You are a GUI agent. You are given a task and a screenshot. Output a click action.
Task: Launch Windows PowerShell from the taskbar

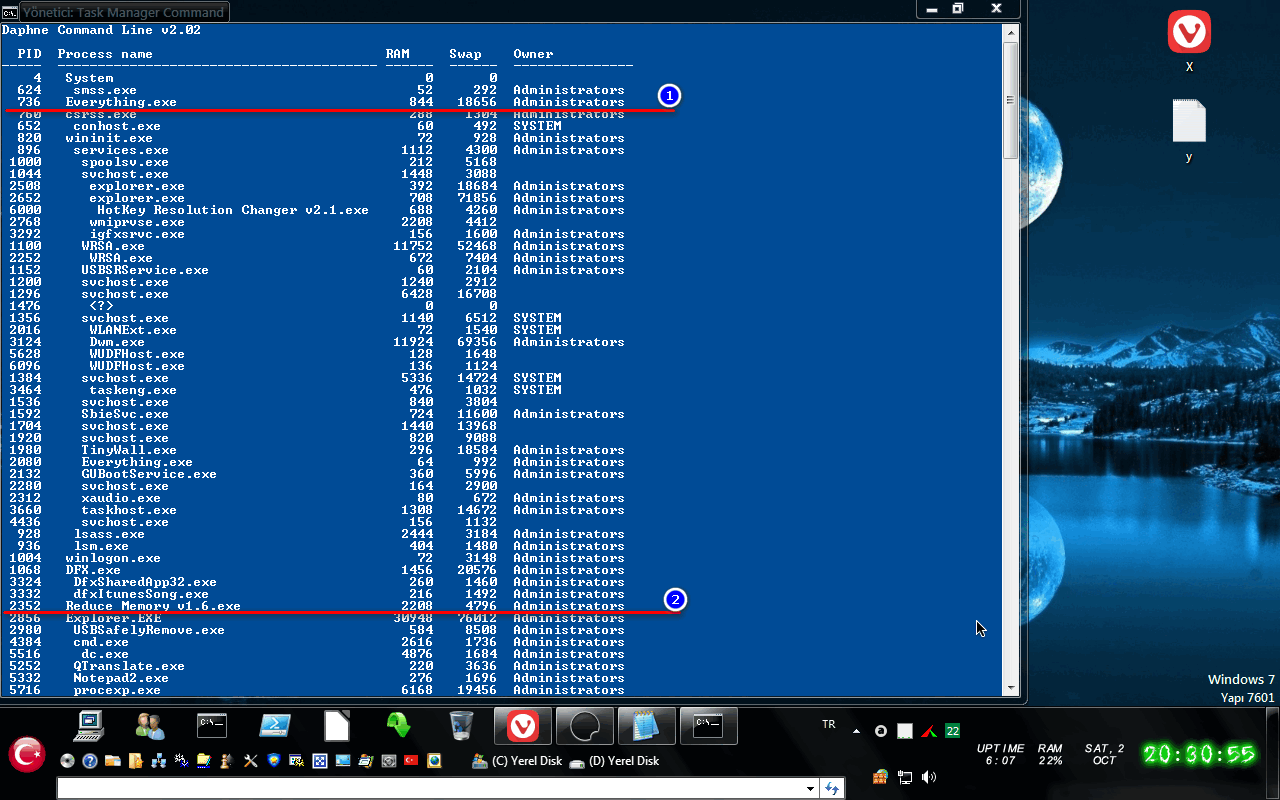pyautogui.click(x=275, y=725)
